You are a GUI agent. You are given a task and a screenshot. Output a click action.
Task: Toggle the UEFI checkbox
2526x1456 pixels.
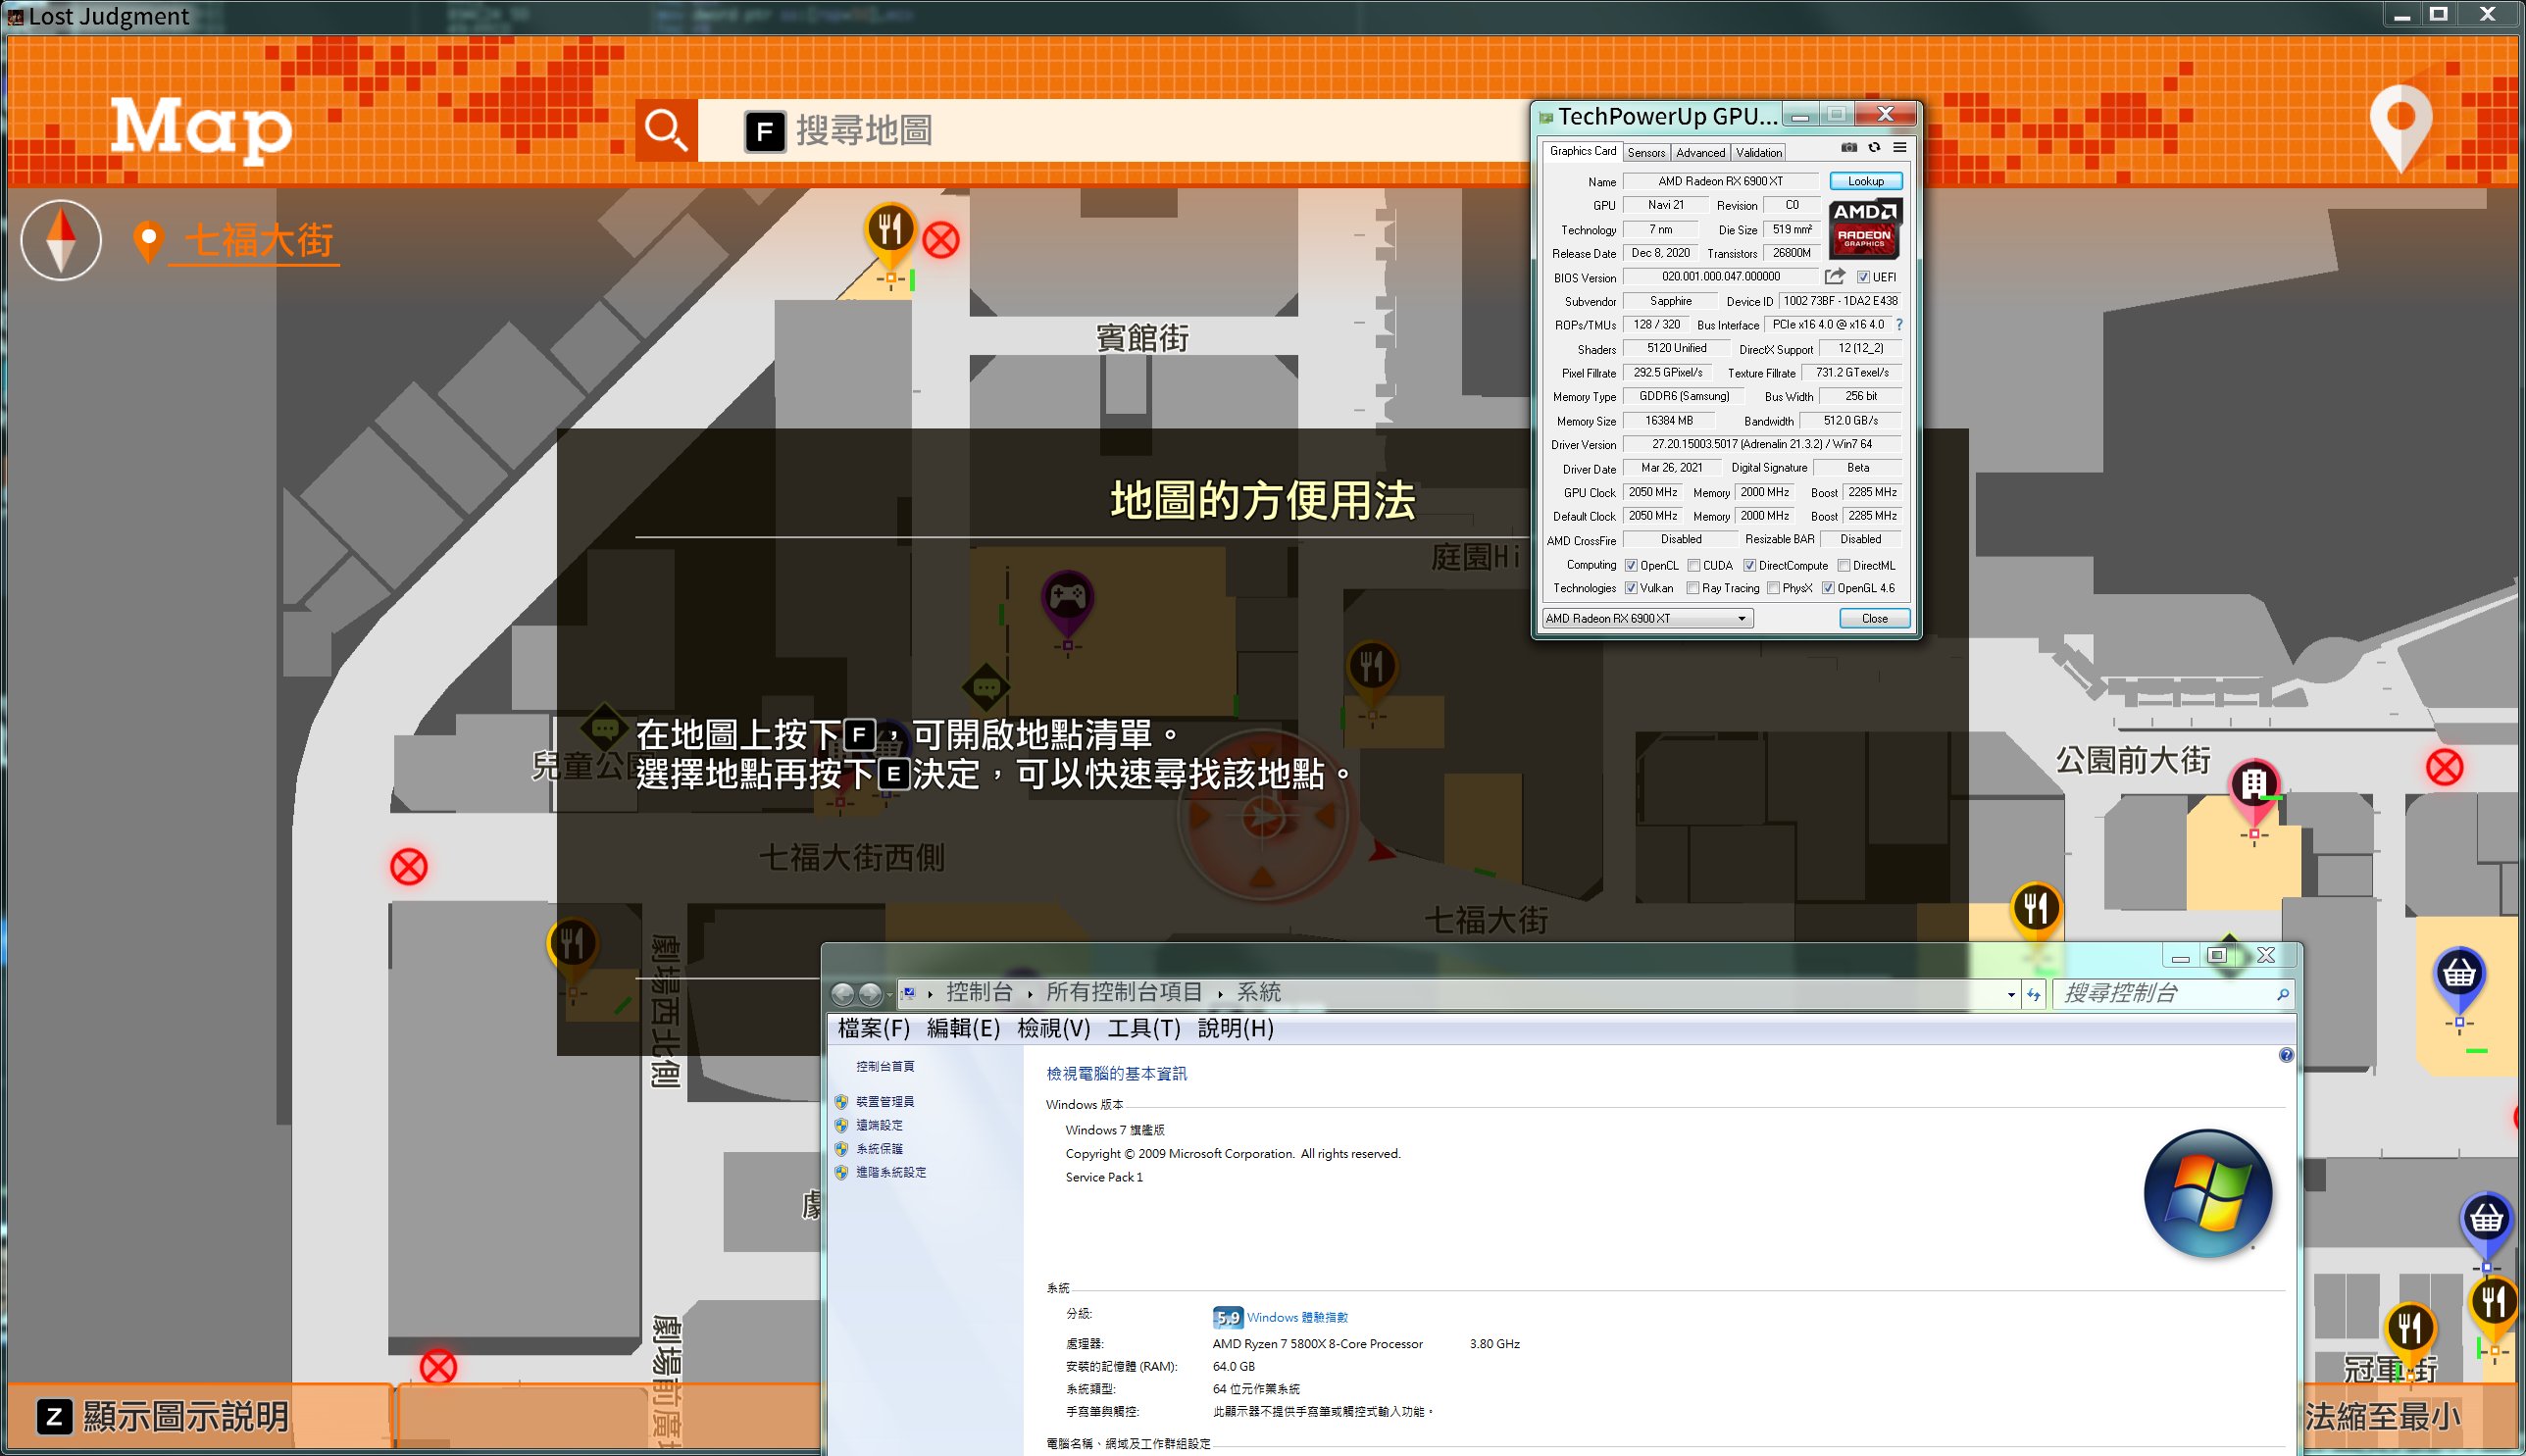1863,278
